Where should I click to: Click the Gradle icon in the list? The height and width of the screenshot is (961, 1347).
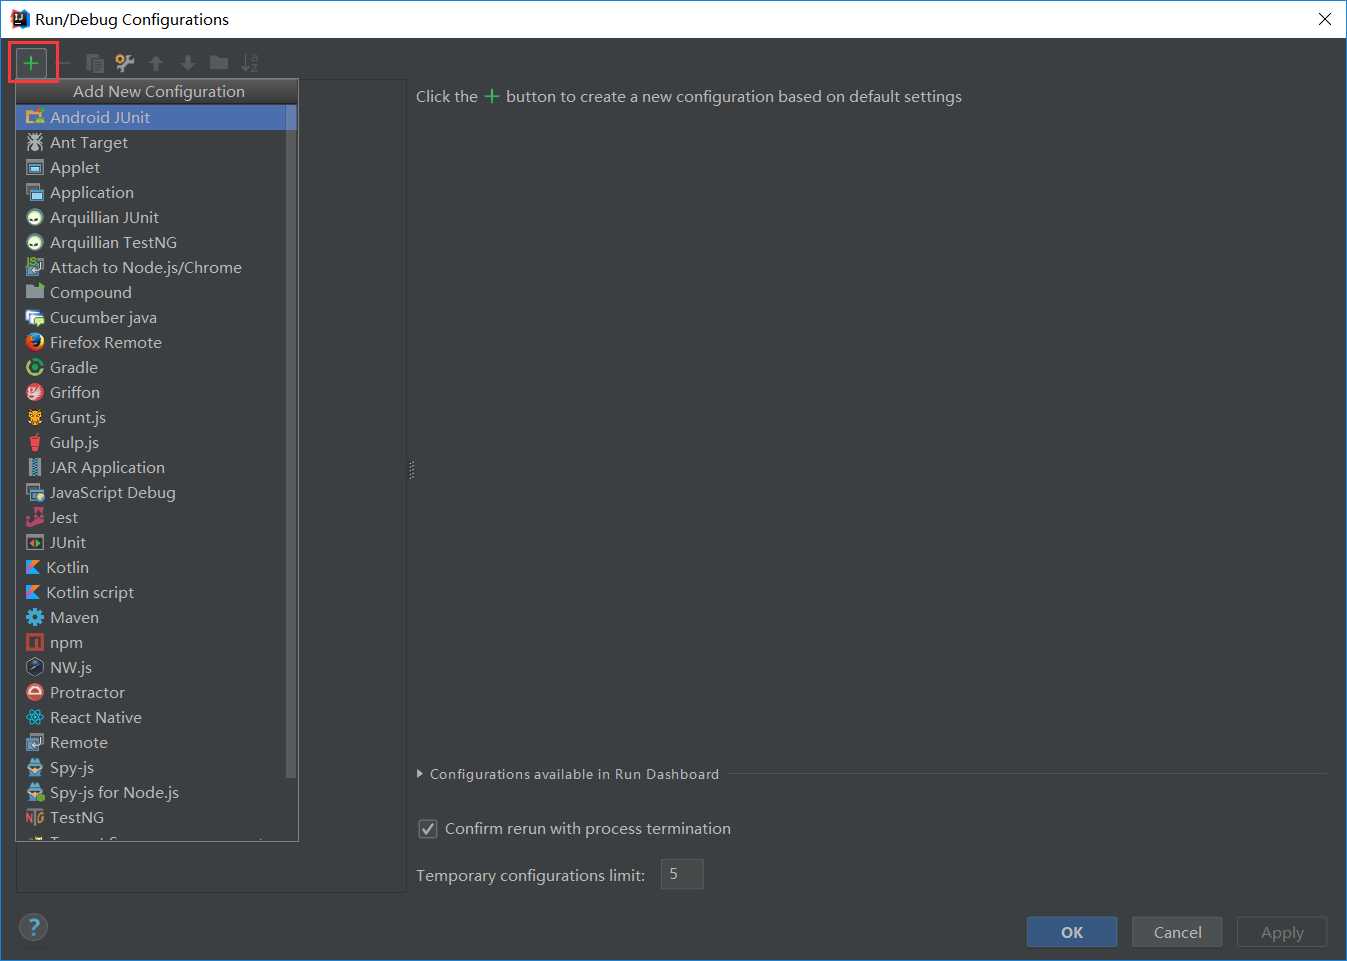35,367
